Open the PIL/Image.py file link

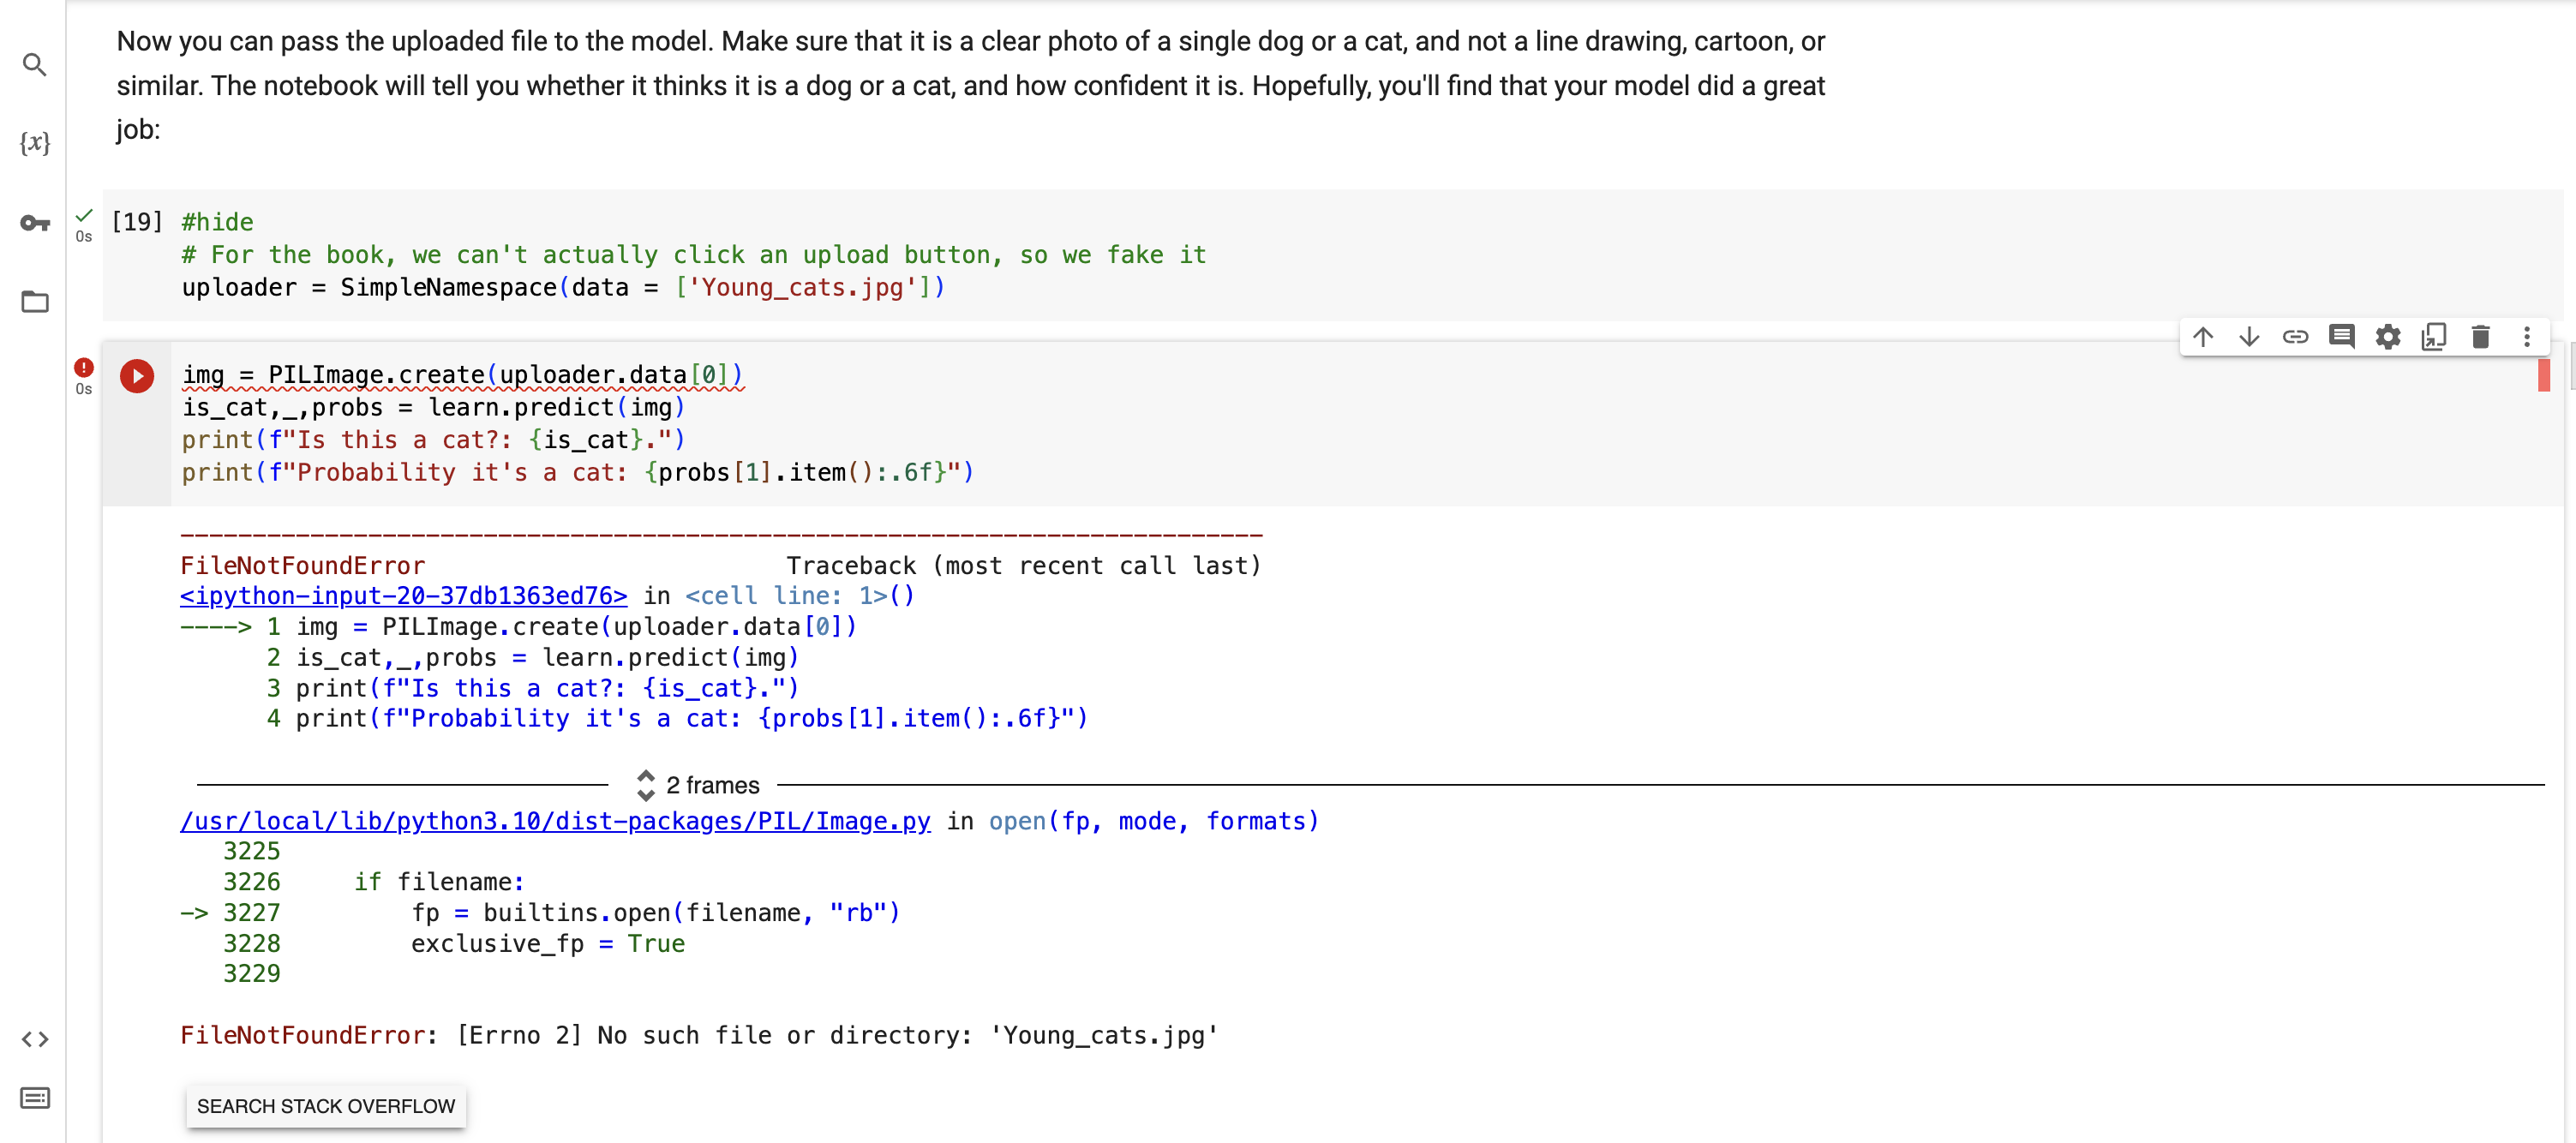(555, 821)
